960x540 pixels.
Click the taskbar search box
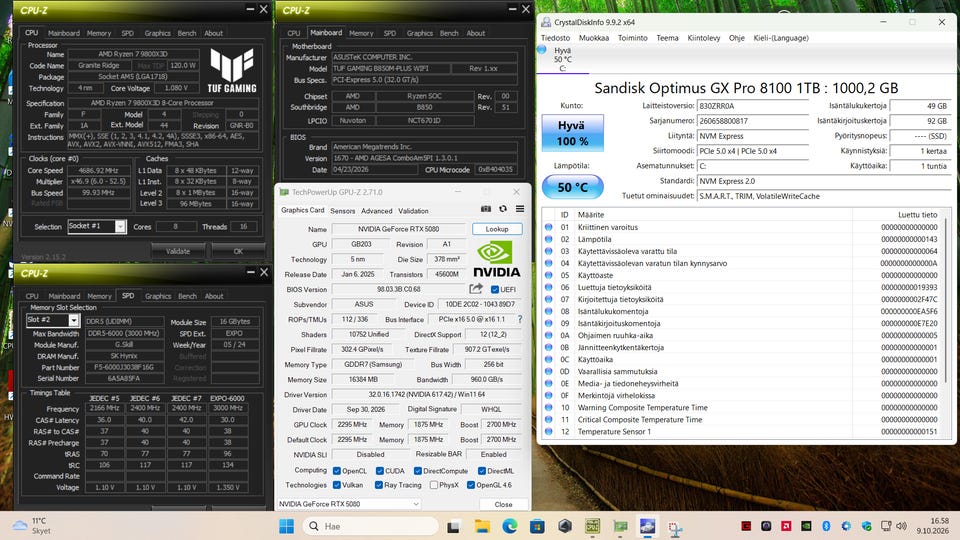tap(372, 526)
